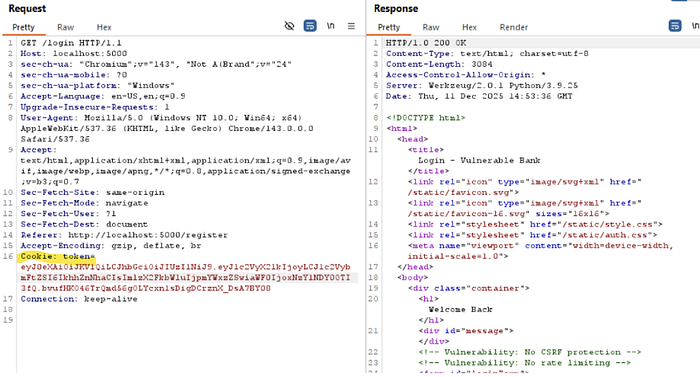Viewport: 700px width, 377px height.
Task: Click the 'GET /login HTTP/1.1' request line
Action: click(71, 43)
